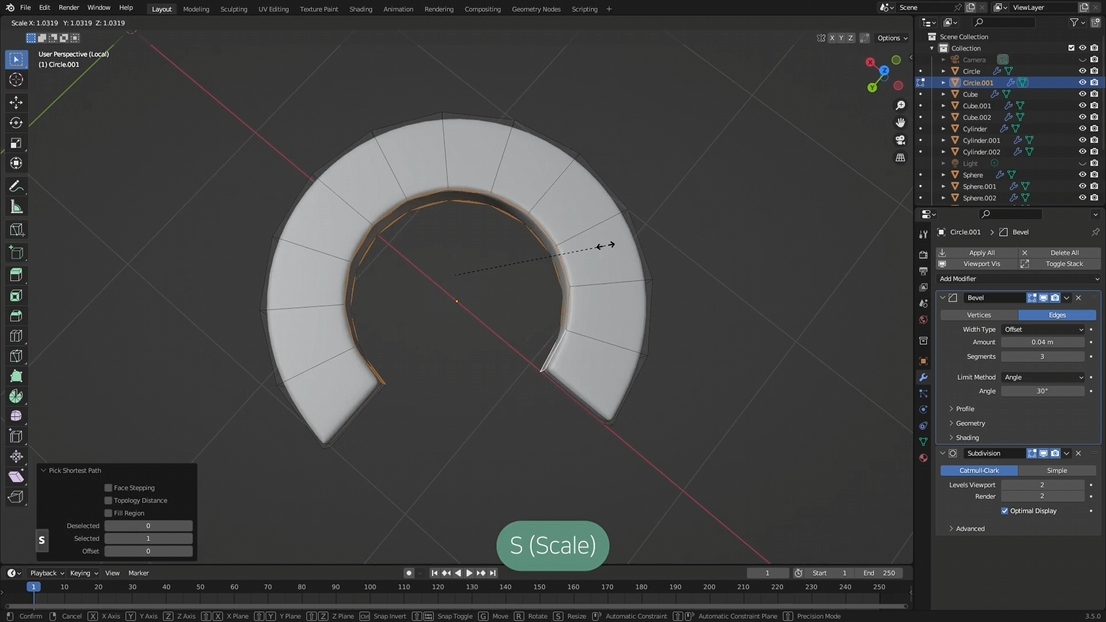Select the Shear tool
Image resolution: width=1106 pixels, height=622 pixels.
[x=16, y=477]
